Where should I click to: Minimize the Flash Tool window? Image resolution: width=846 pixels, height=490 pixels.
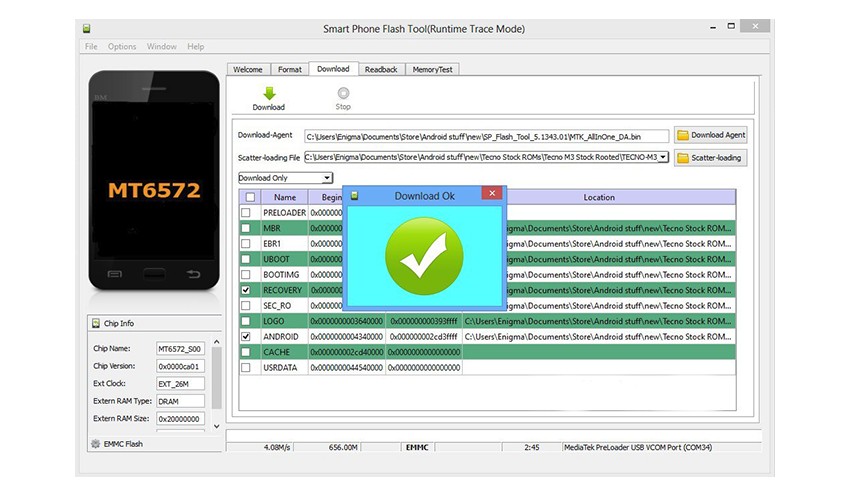coord(713,26)
